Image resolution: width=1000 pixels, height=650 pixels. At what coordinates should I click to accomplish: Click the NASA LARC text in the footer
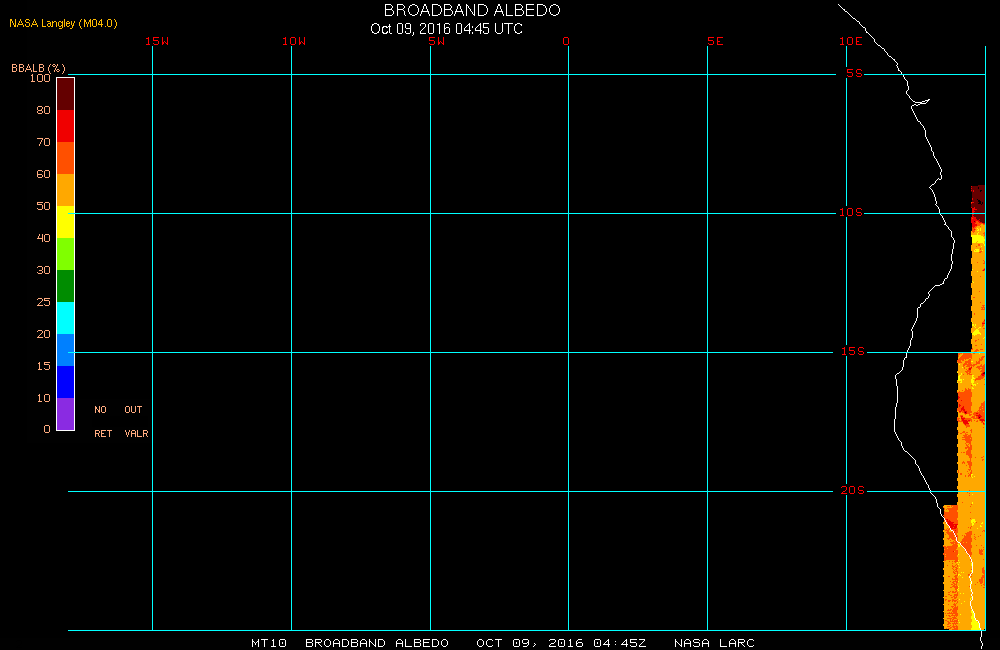coord(714,643)
